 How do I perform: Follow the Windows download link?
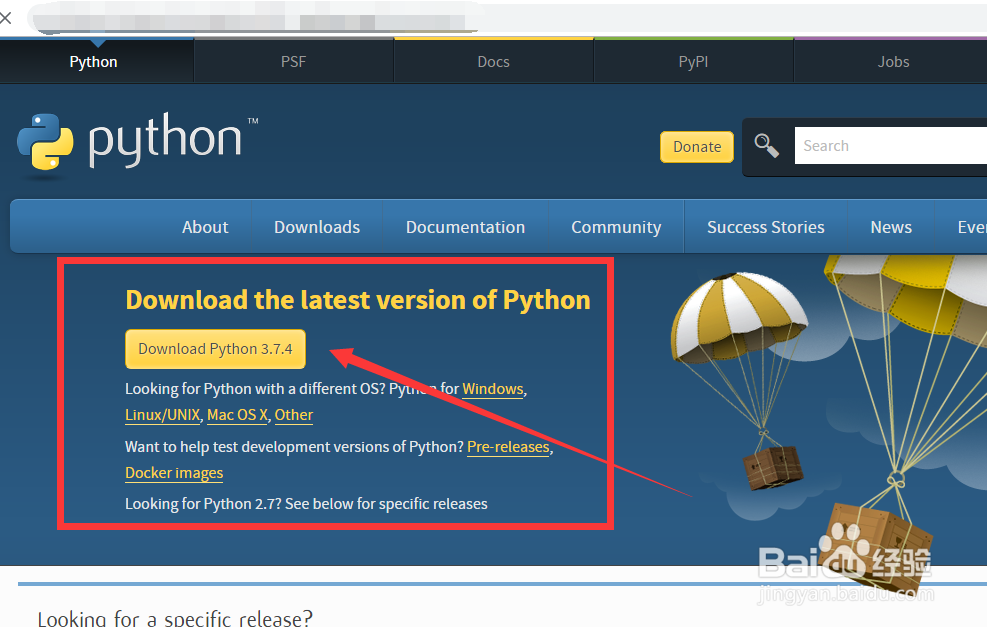(493, 389)
